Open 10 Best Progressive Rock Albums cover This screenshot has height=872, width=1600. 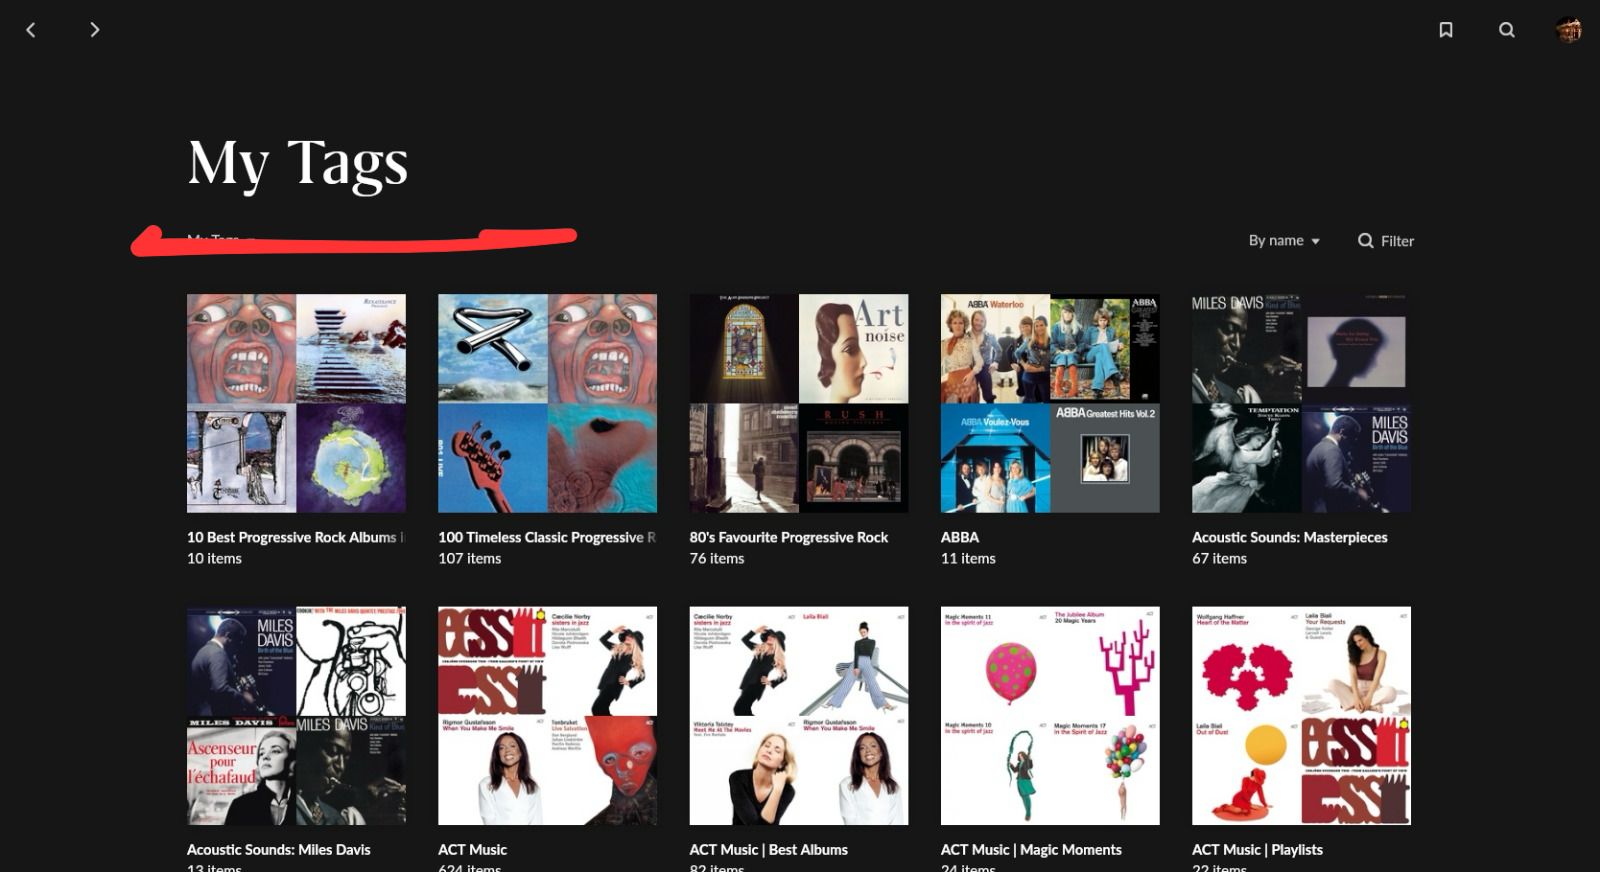(x=296, y=403)
